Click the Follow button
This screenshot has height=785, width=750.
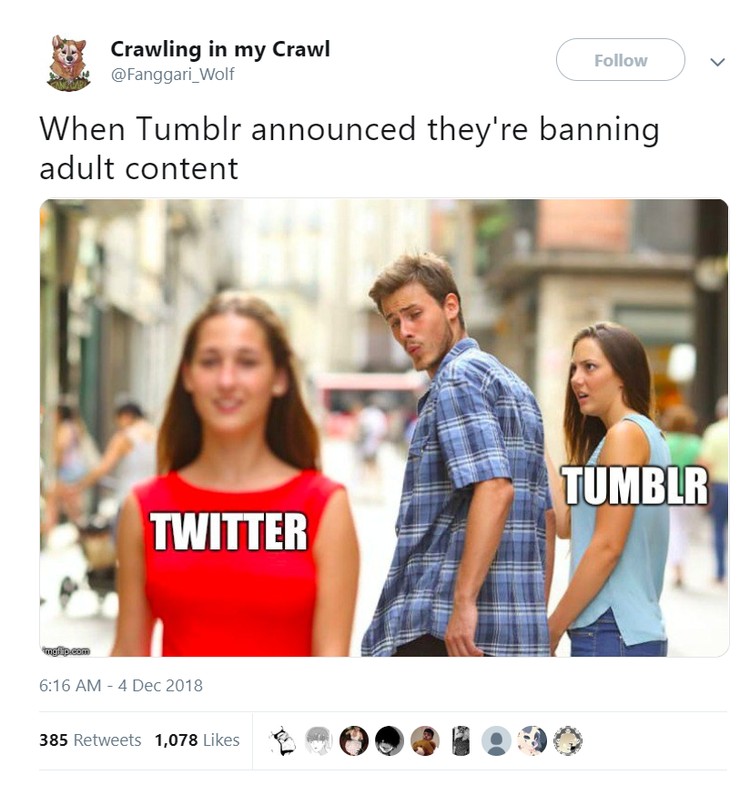point(620,60)
